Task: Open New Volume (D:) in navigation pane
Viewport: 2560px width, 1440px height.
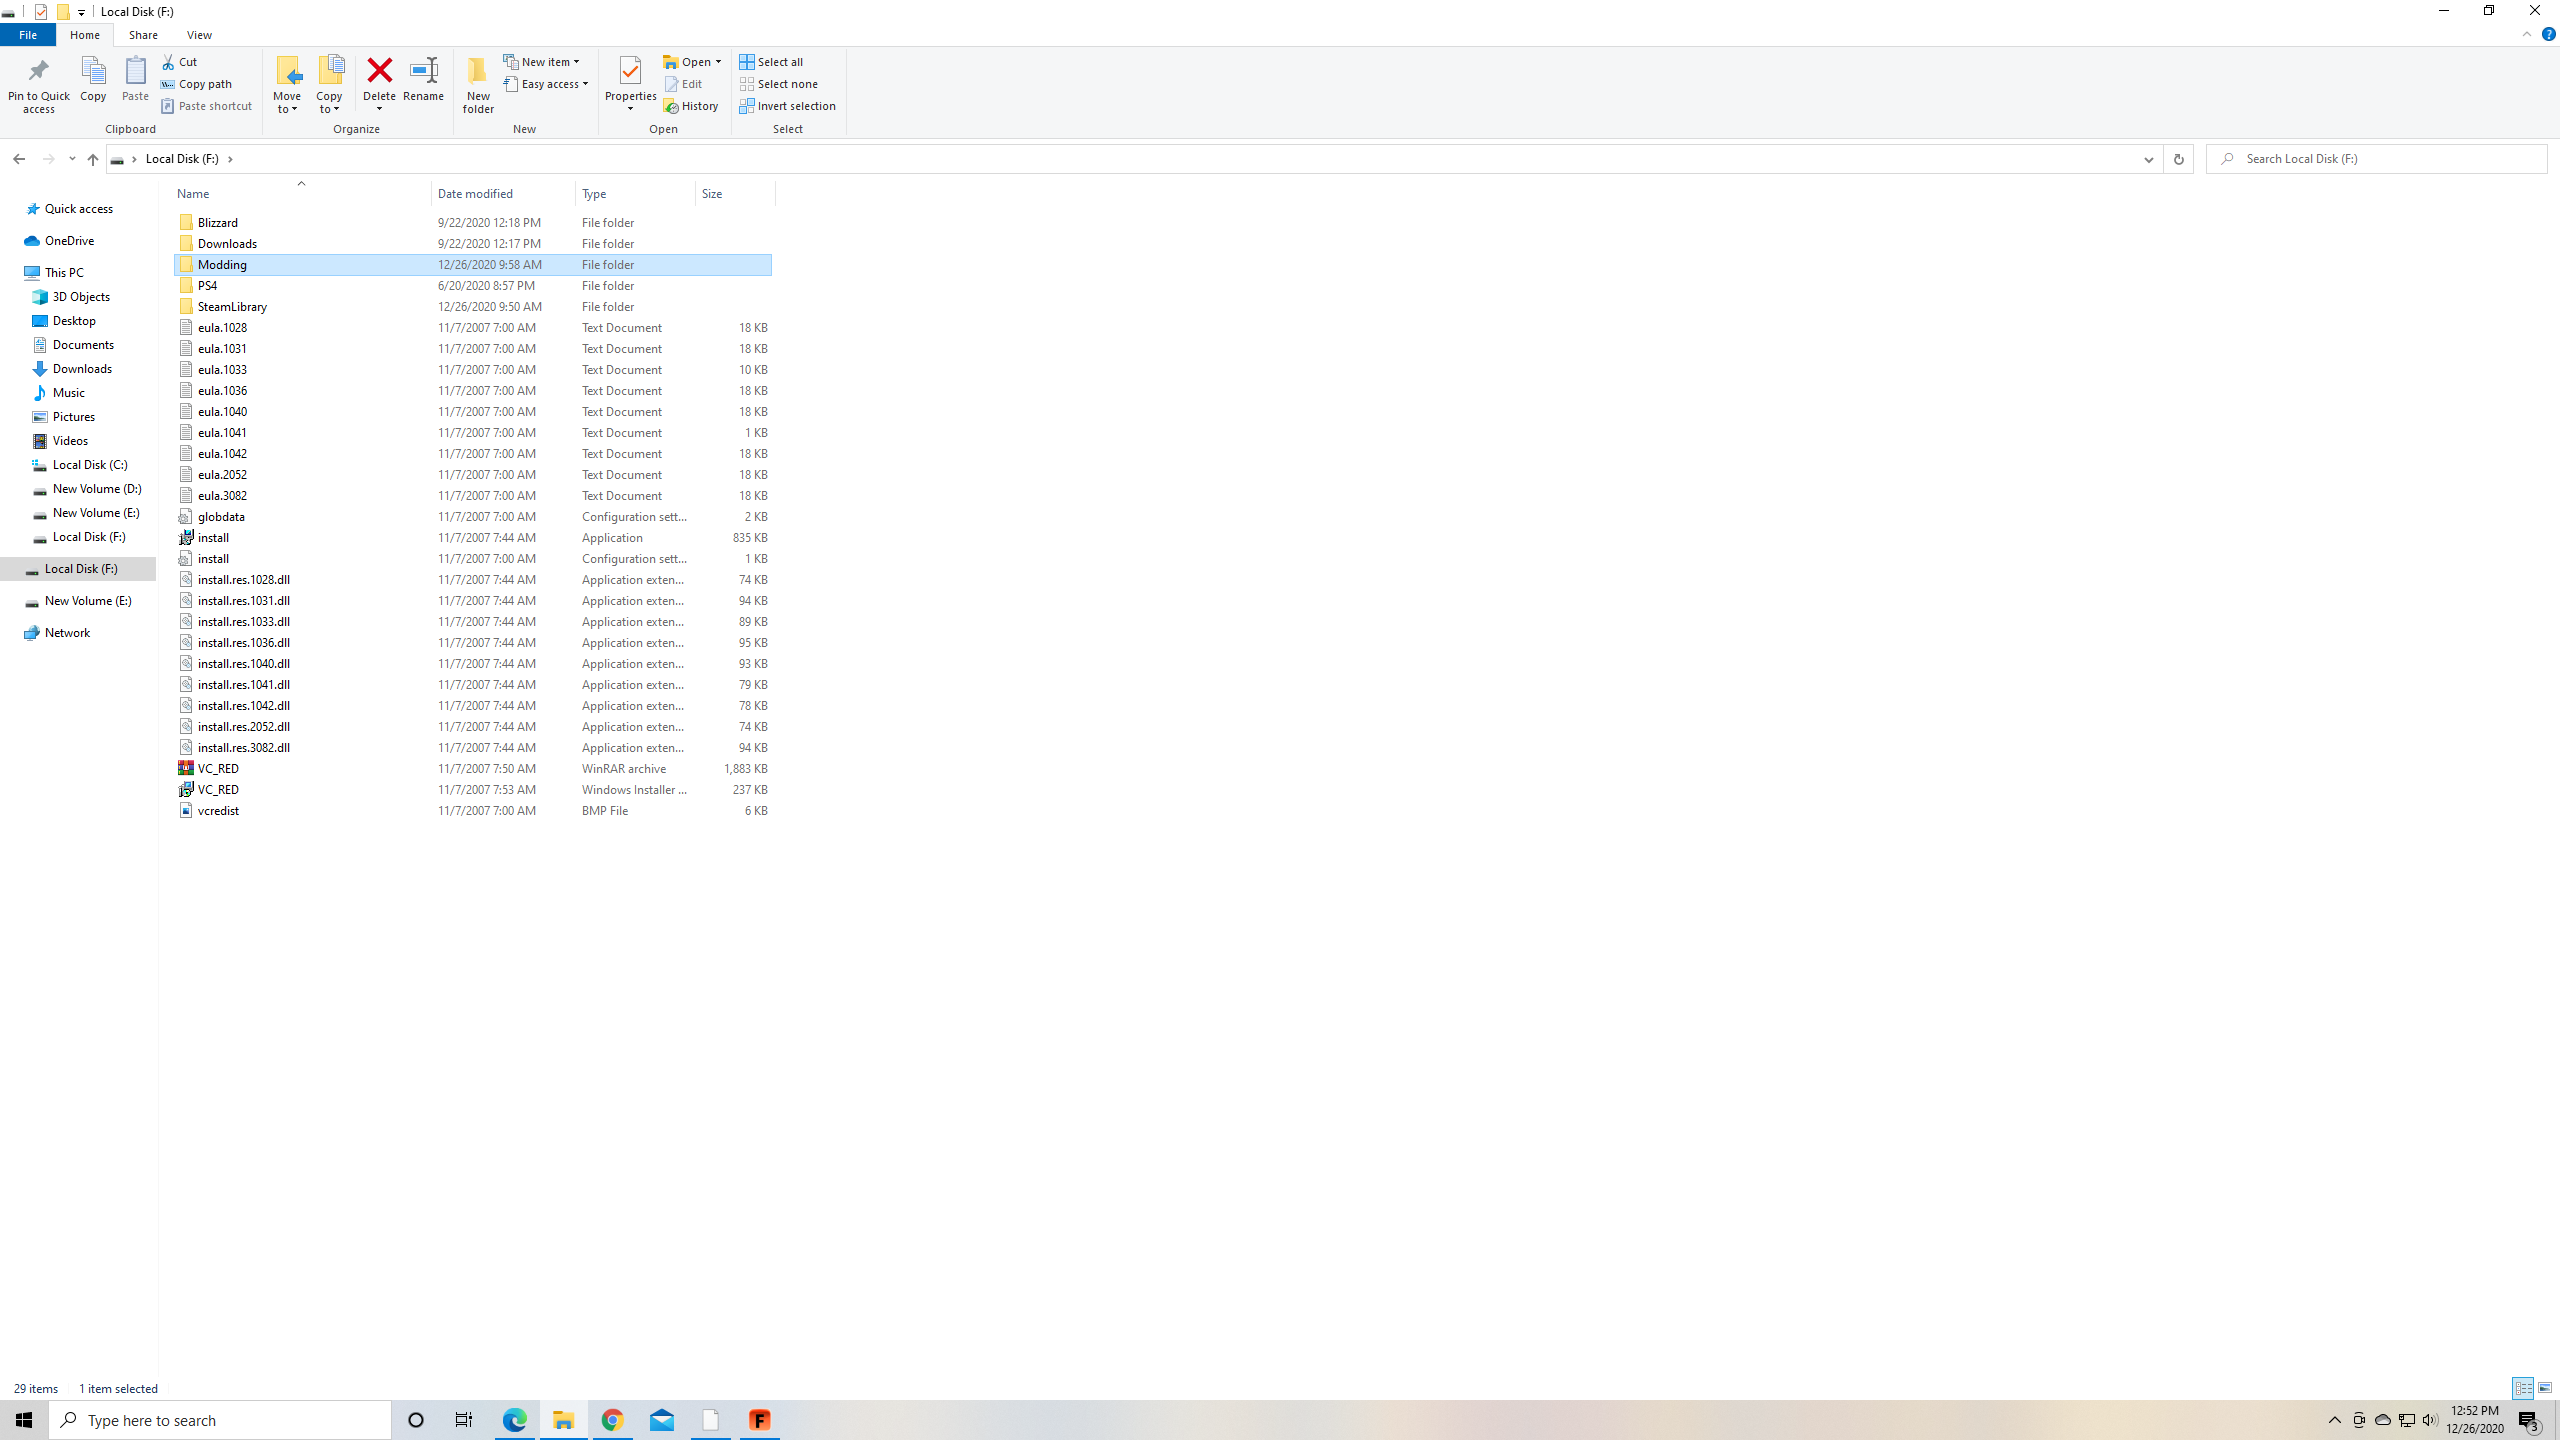Action: [97, 489]
